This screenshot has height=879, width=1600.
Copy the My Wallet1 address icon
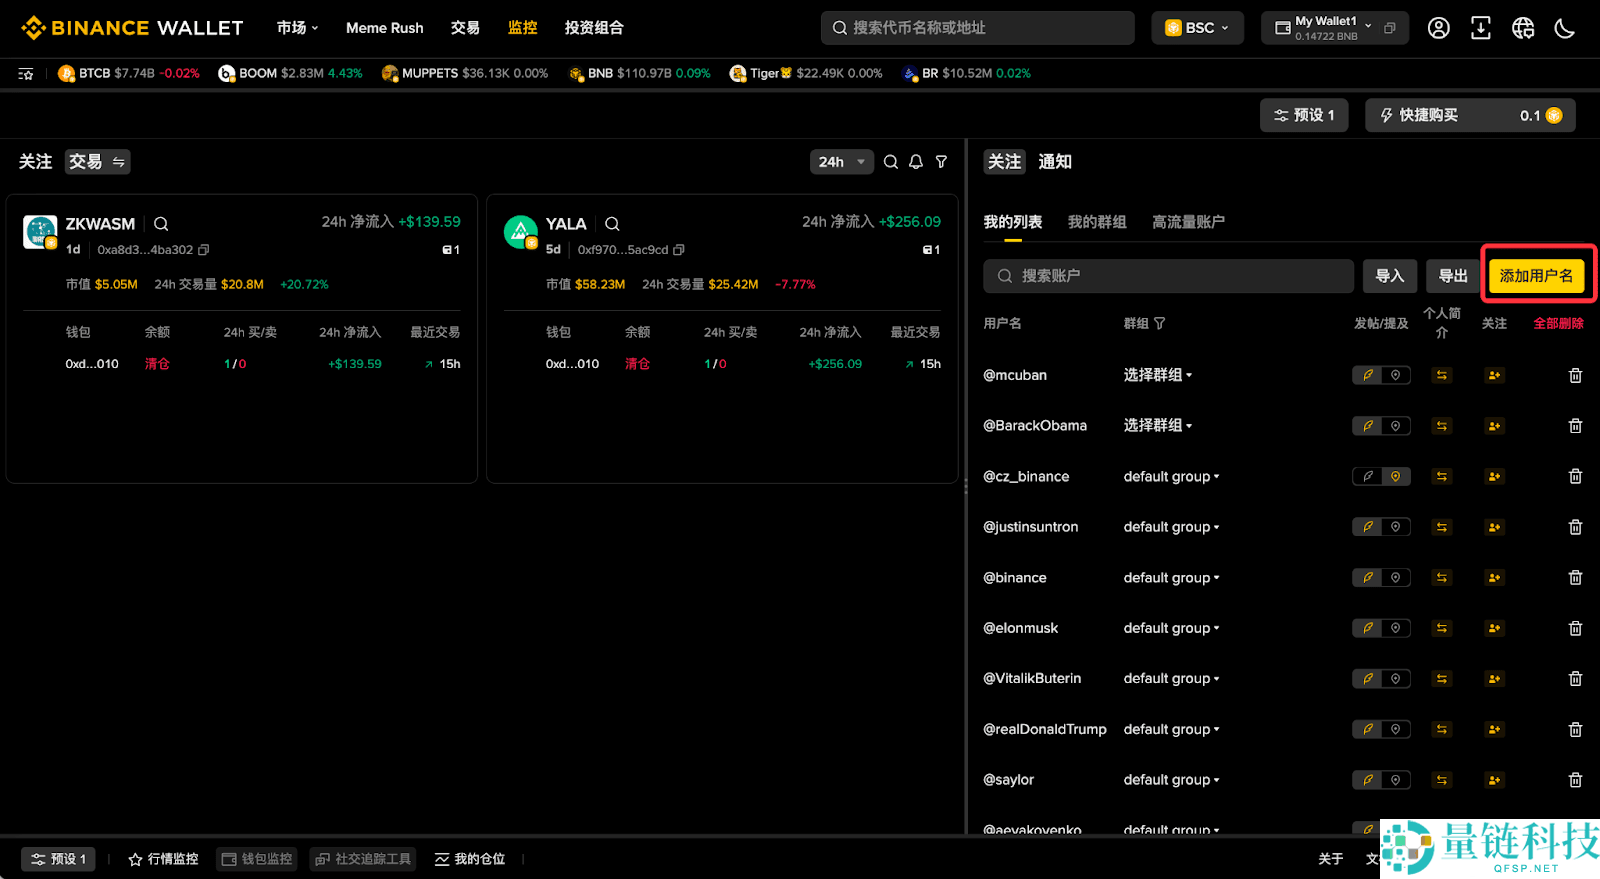click(1390, 28)
